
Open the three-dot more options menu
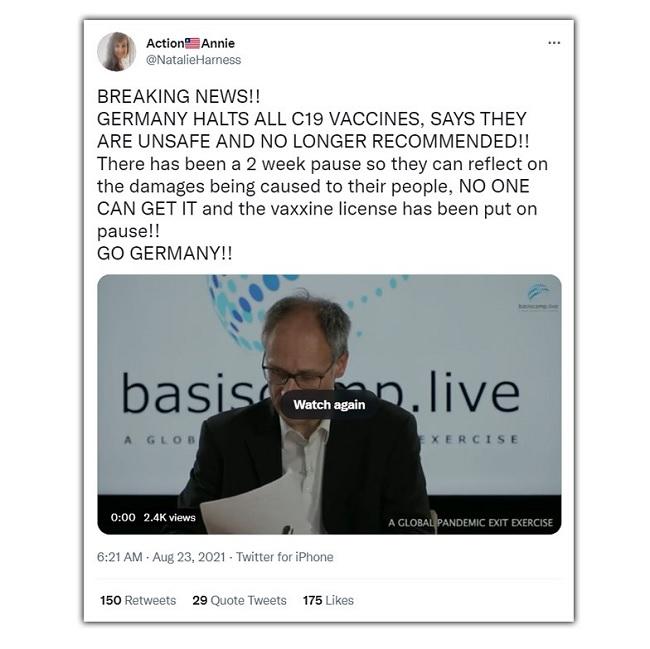coord(554,43)
